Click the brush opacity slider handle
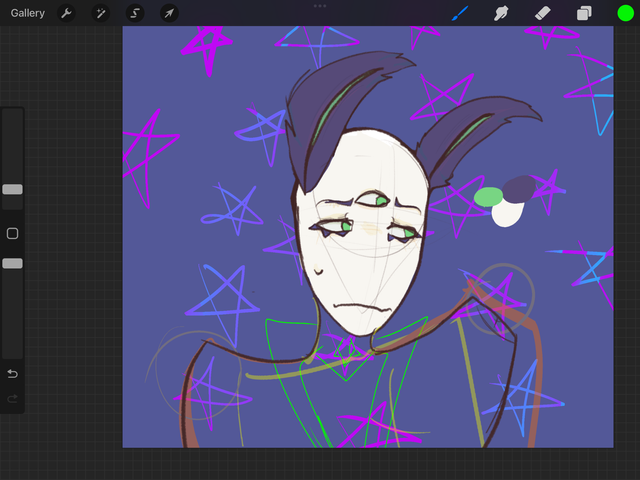This screenshot has width=640, height=480. click(12, 264)
